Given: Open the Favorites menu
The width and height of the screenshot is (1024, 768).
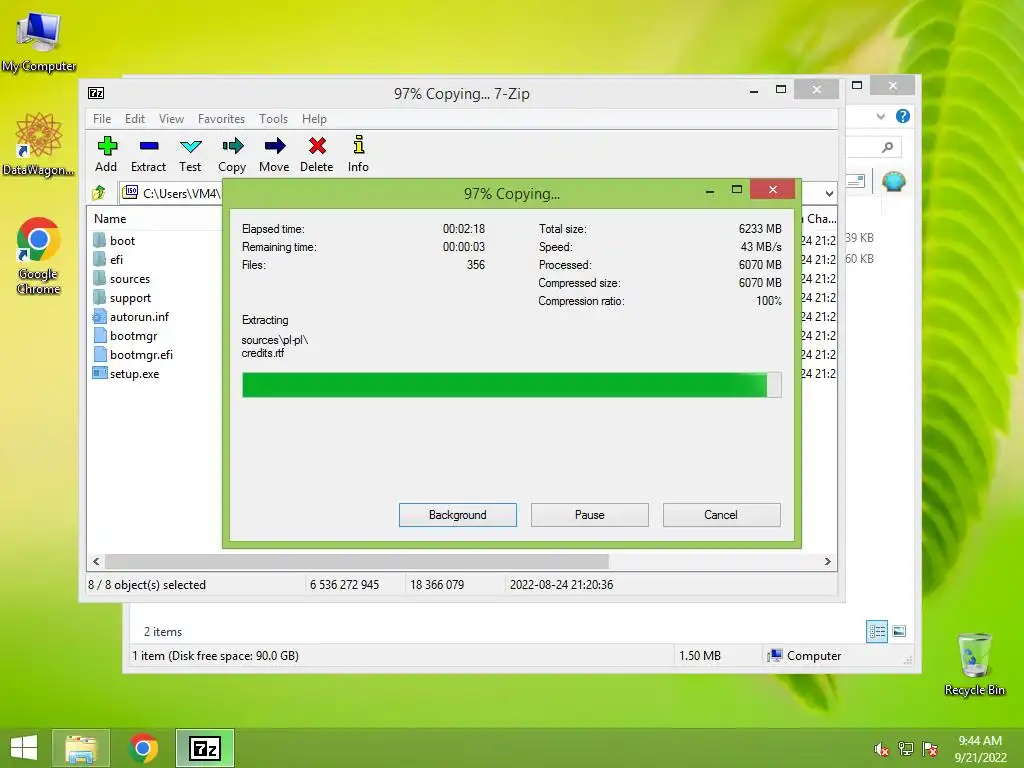Looking at the screenshot, I should click(x=221, y=119).
